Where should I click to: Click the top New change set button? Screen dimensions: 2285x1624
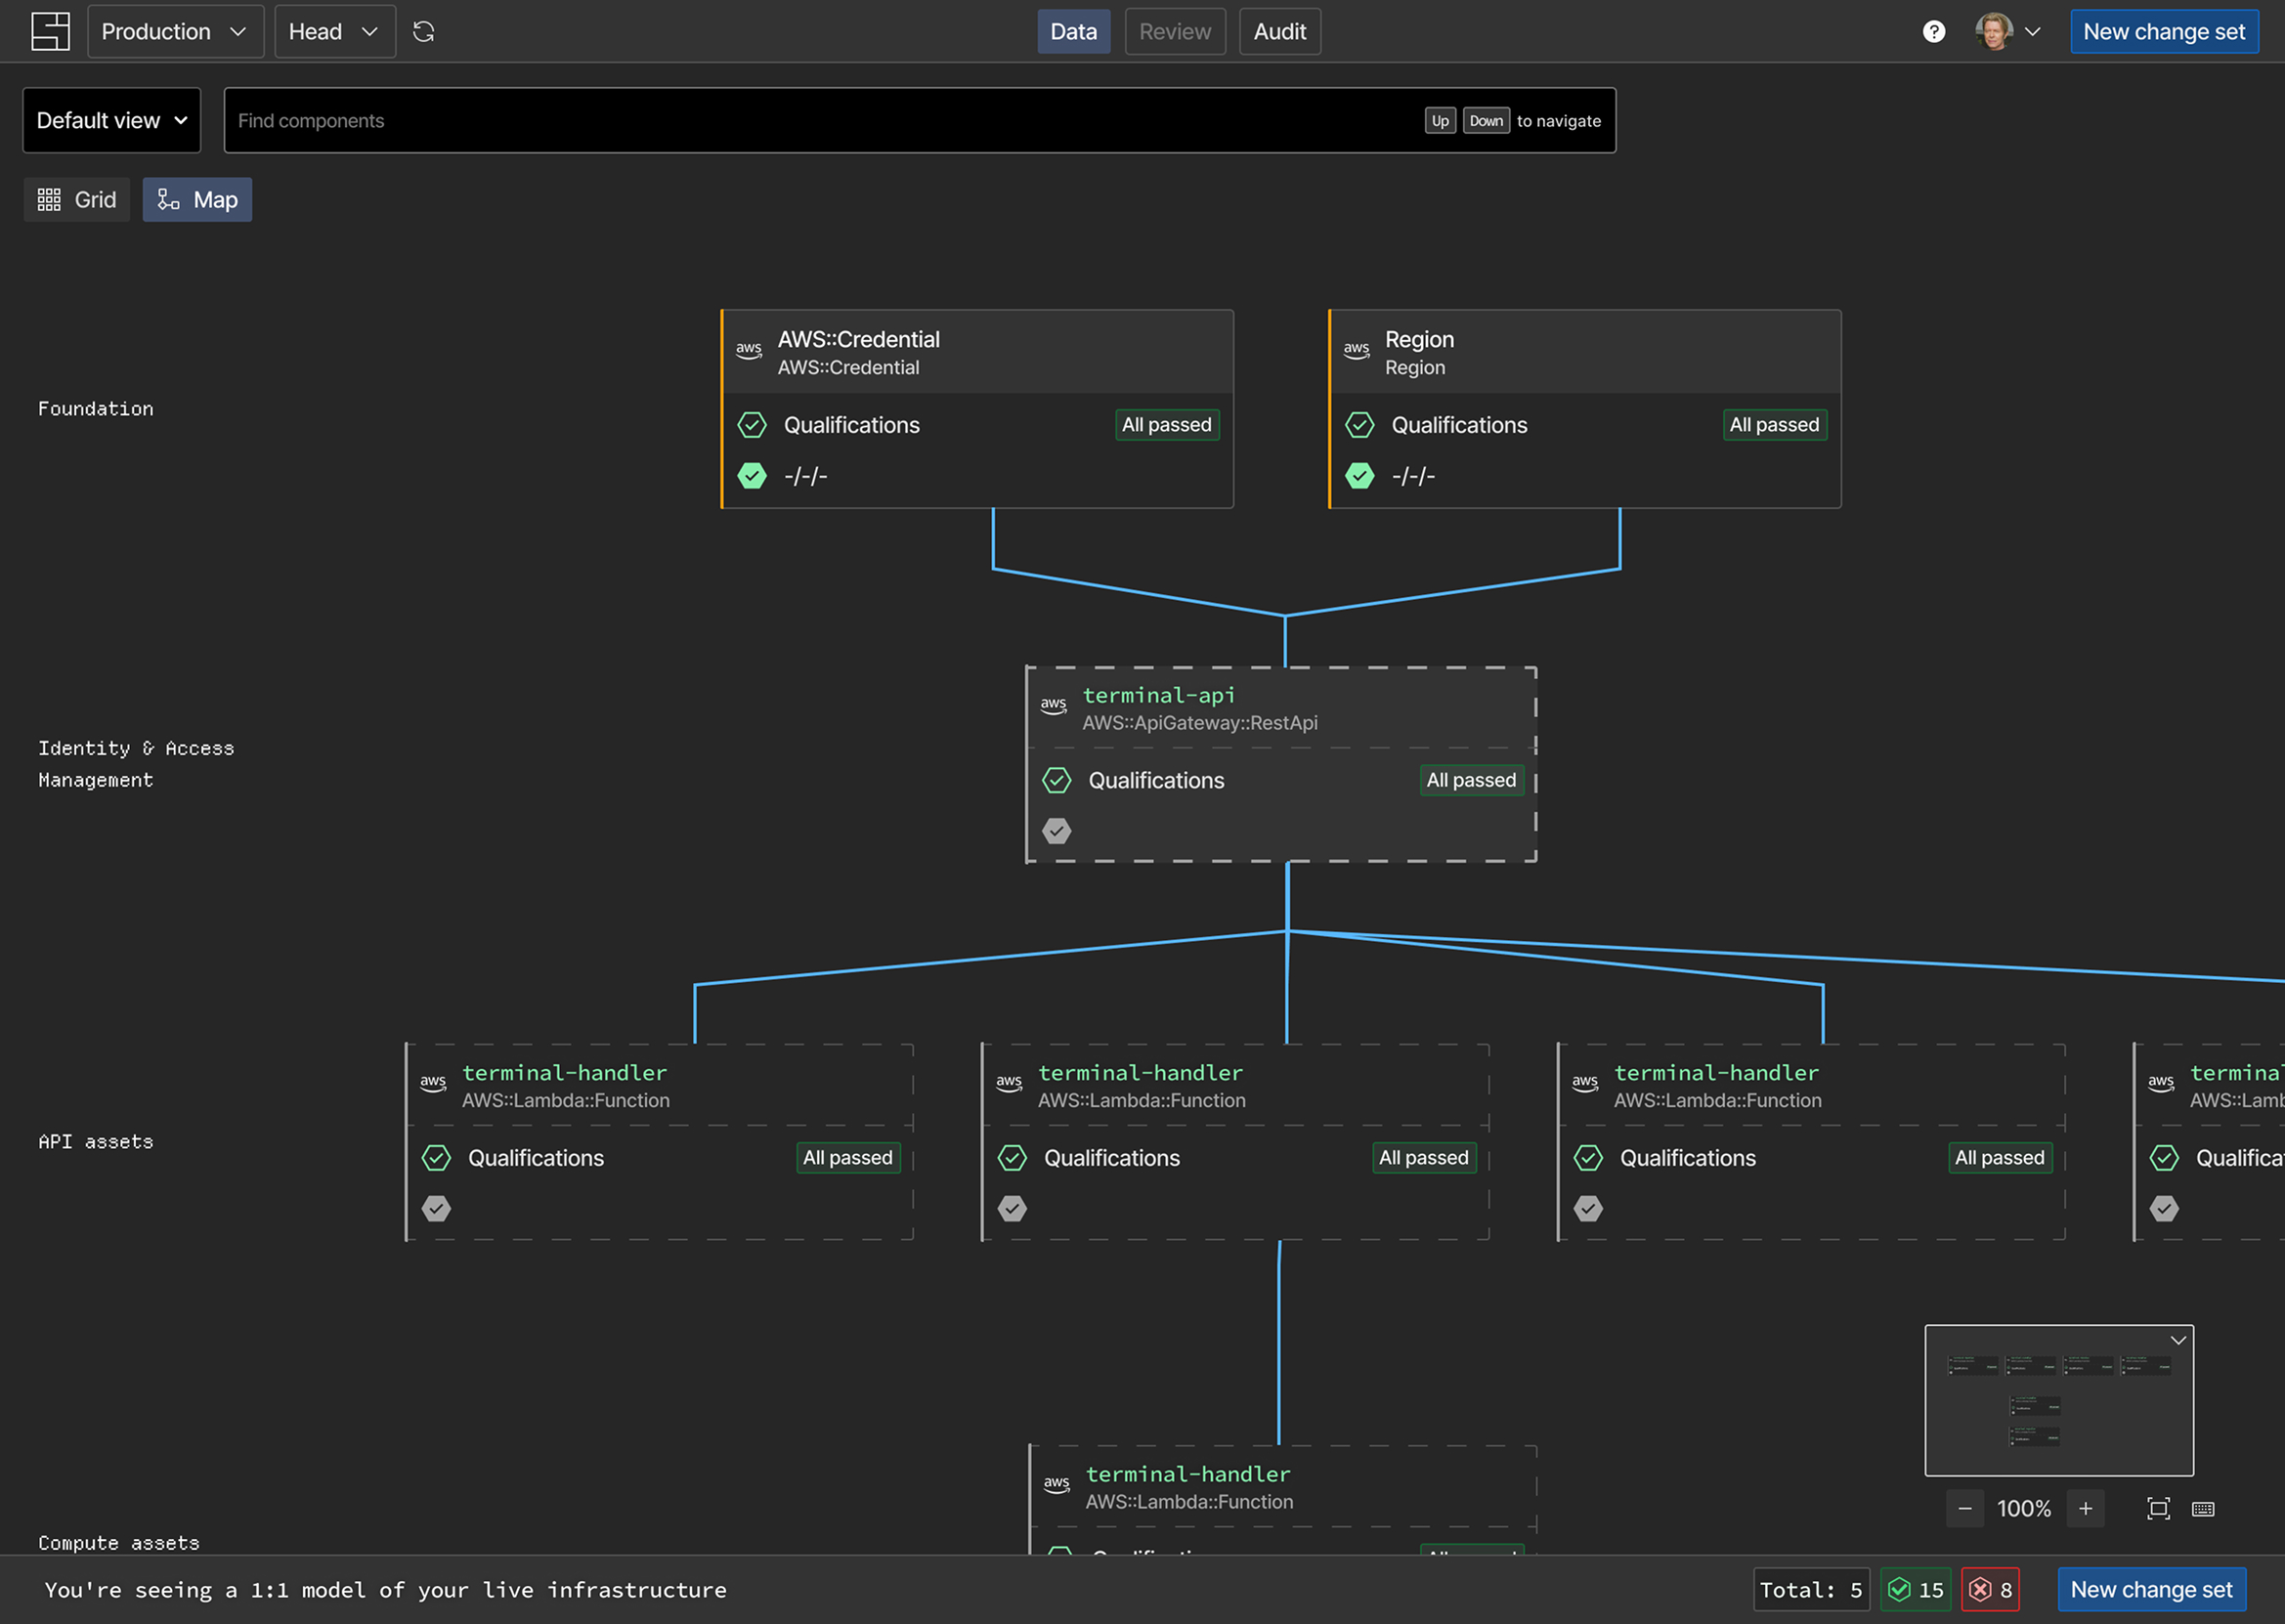click(x=2164, y=32)
